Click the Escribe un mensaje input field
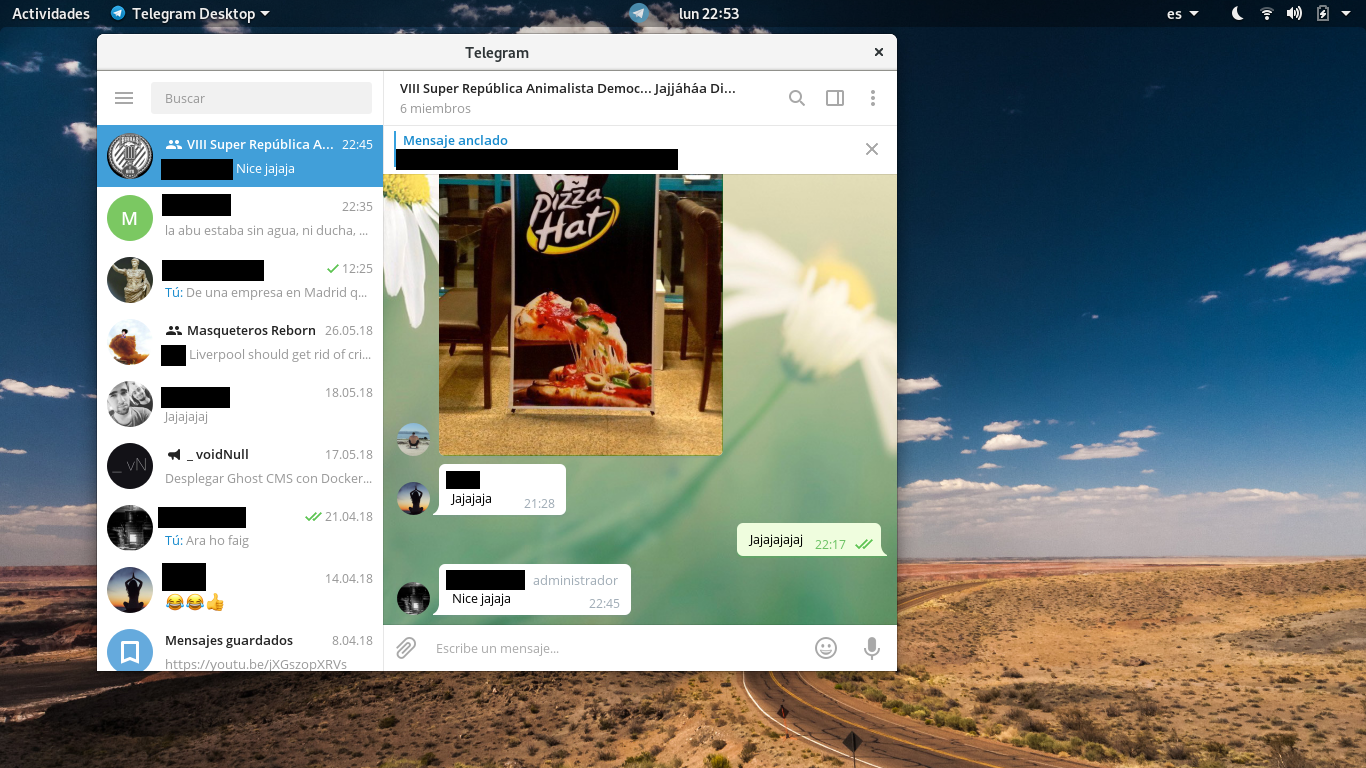 (x=600, y=648)
